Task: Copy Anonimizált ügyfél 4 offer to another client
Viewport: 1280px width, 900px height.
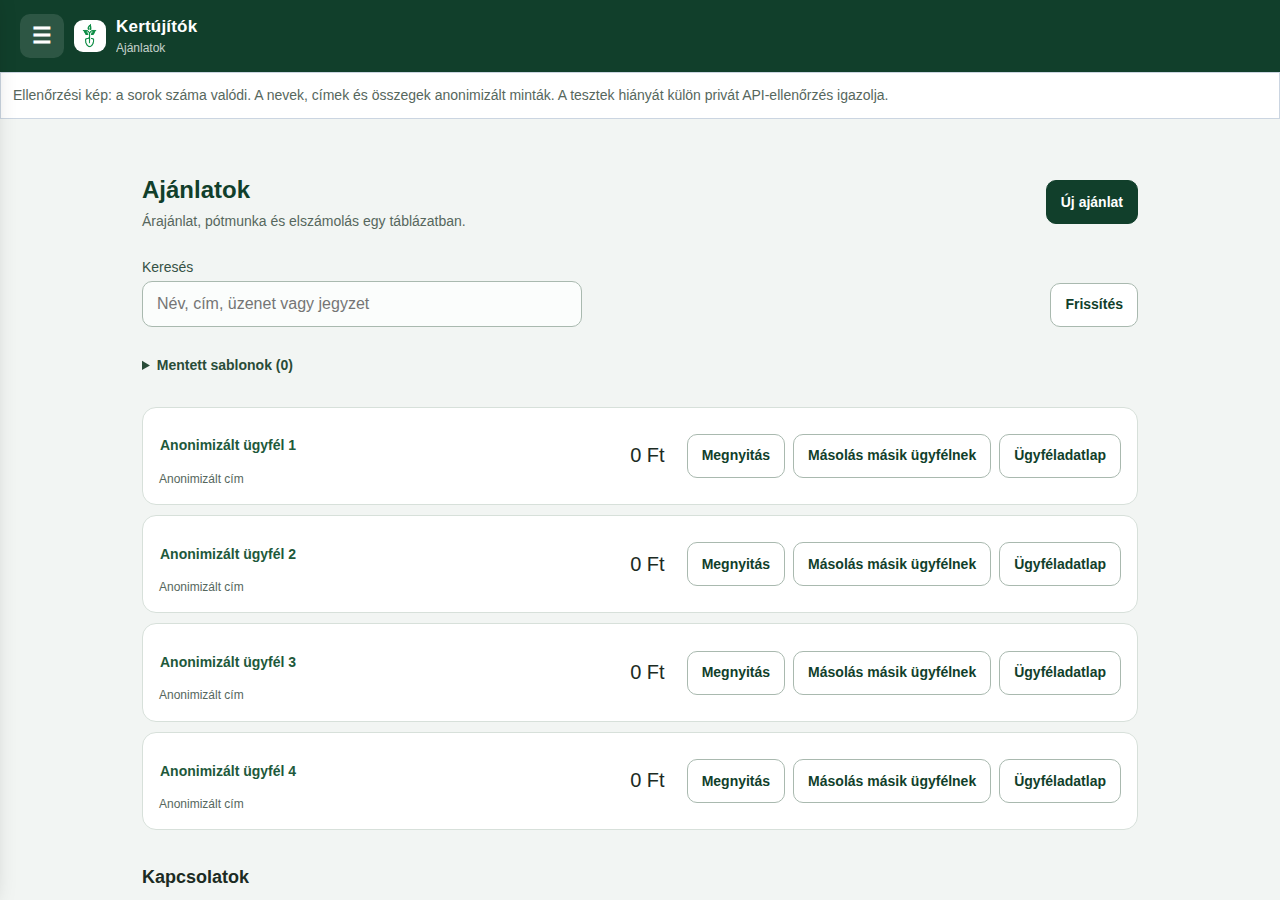Action: pyautogui.click(x=892, y=781)
